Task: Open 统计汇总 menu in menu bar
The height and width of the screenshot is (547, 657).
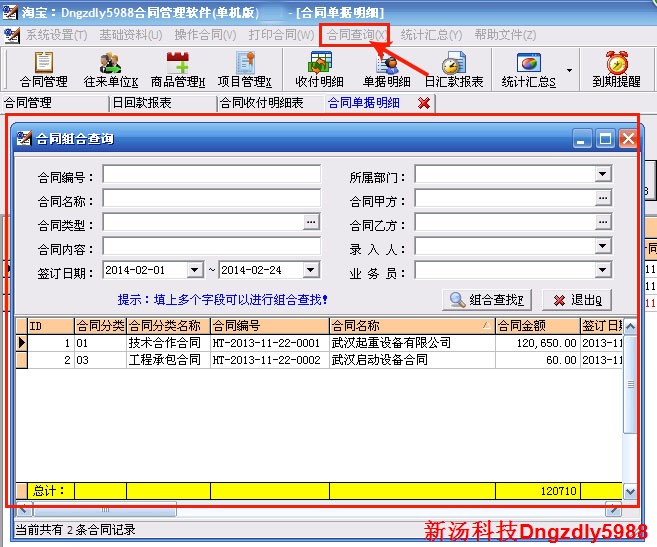Action: tap(431, 35)
